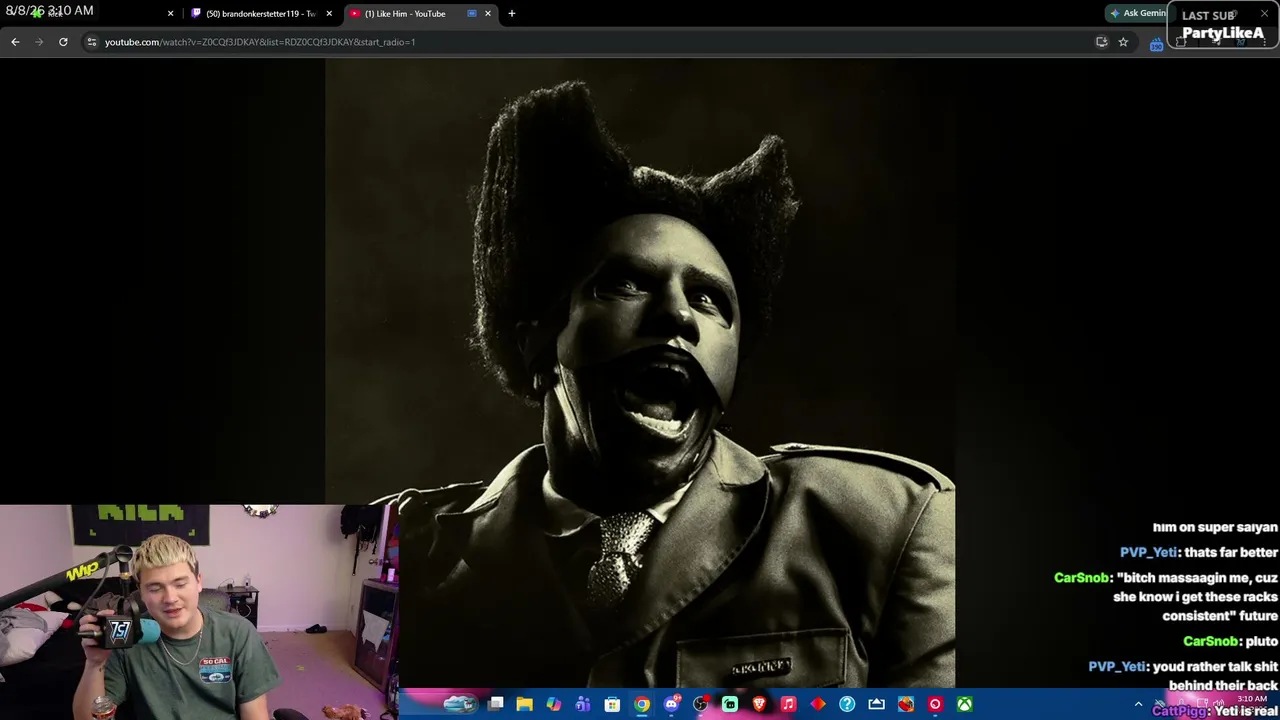Open File Explorer from the taskbar
This screenshot has width=1280, height=720.
point(524,705)
